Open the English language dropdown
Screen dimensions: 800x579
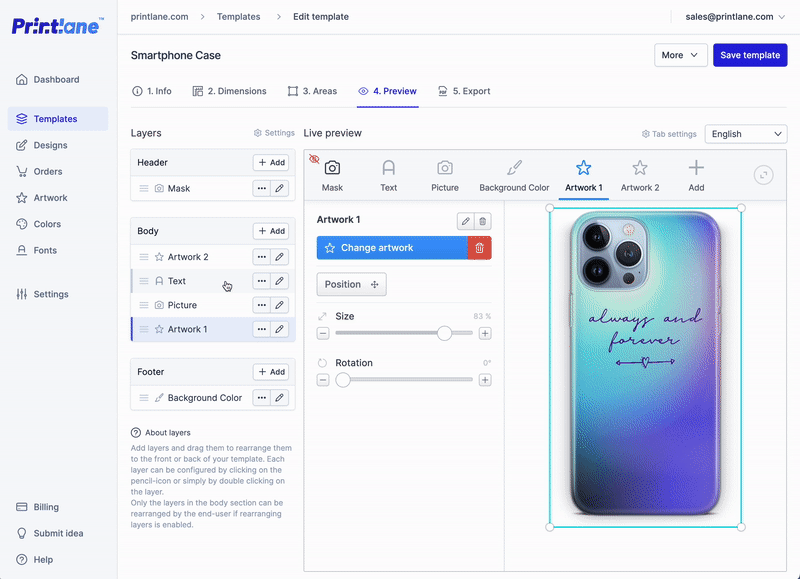745,133
